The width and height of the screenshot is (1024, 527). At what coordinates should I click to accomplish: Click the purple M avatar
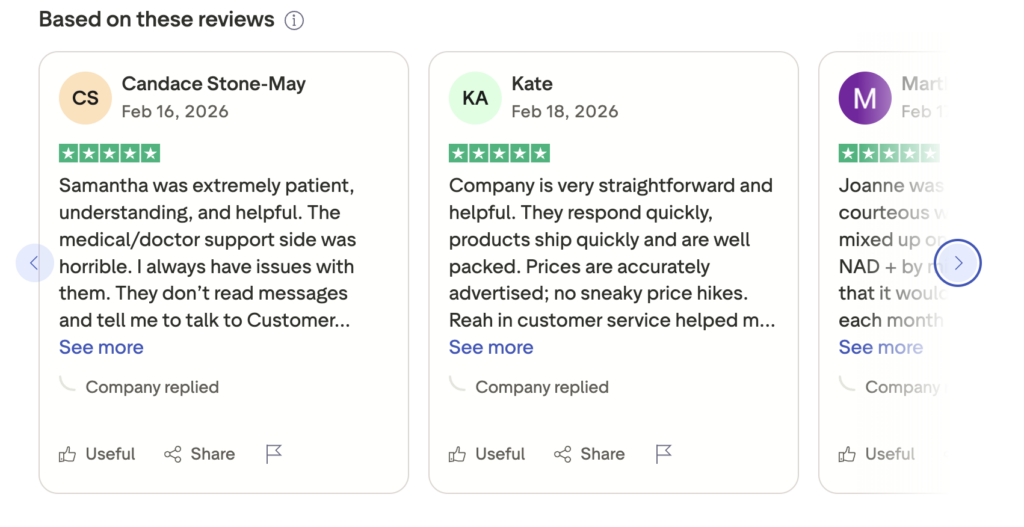864,98
